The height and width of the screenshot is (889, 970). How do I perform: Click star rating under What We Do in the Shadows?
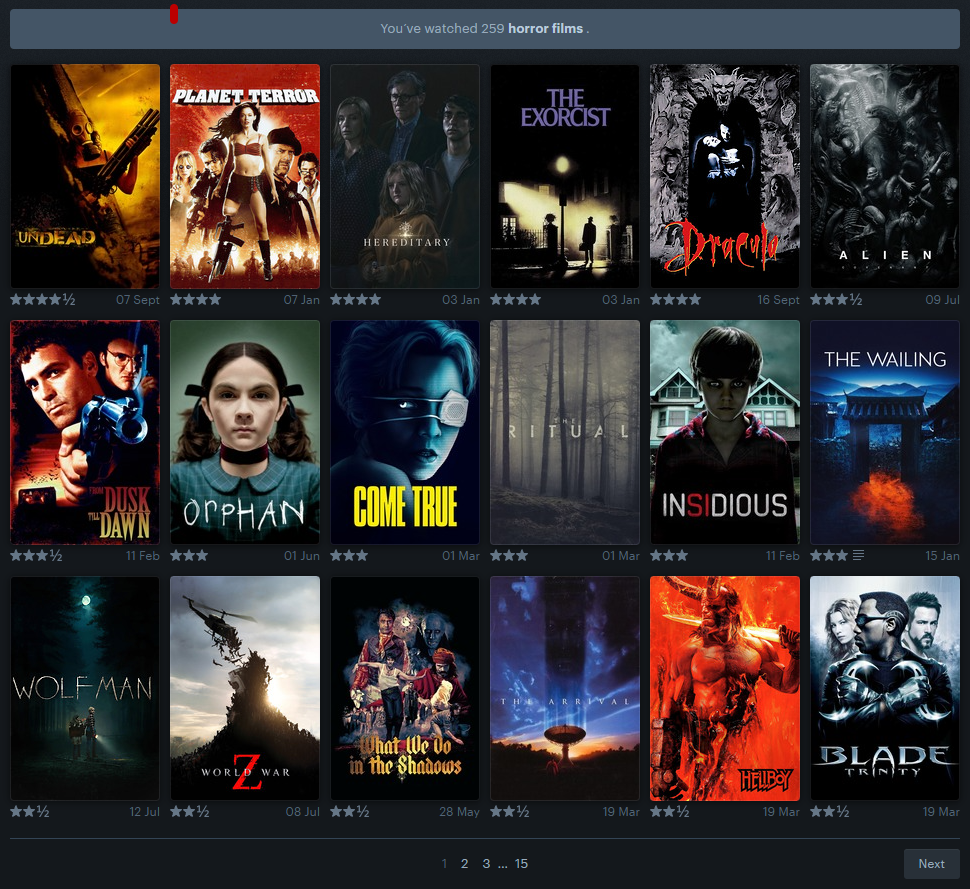pyautogui.click(x=350, y=812)
